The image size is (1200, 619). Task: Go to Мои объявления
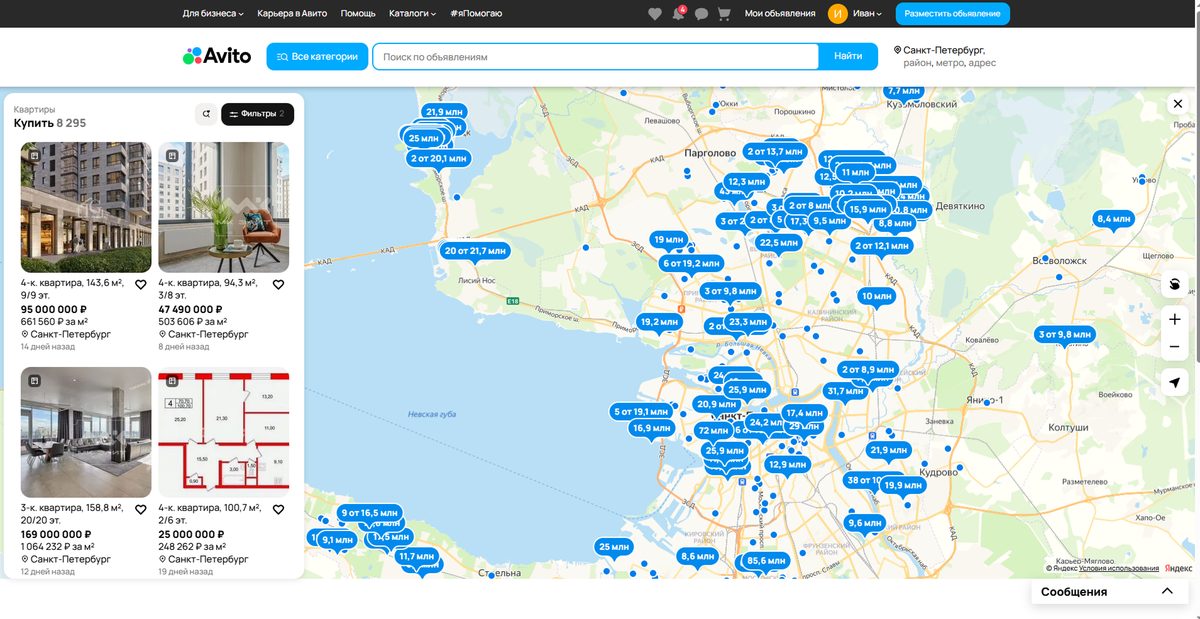tap(780, 14)
